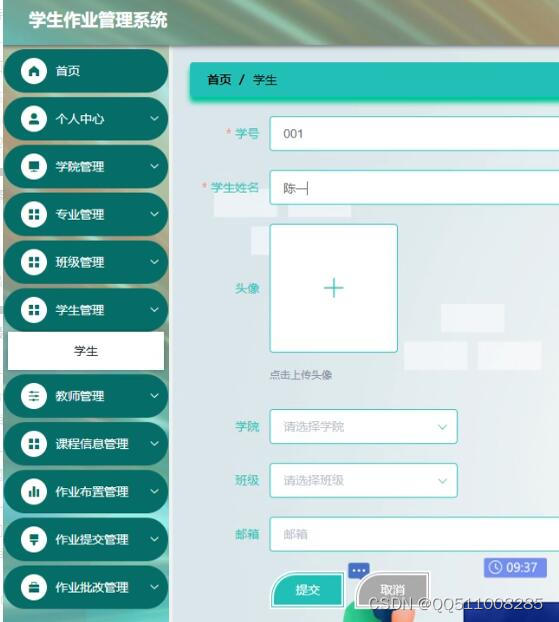This screenshot has width=559, height=622.
Task: Expand the 班级管理 chevron
Action: pyautogui.click(x=154, y=262)
